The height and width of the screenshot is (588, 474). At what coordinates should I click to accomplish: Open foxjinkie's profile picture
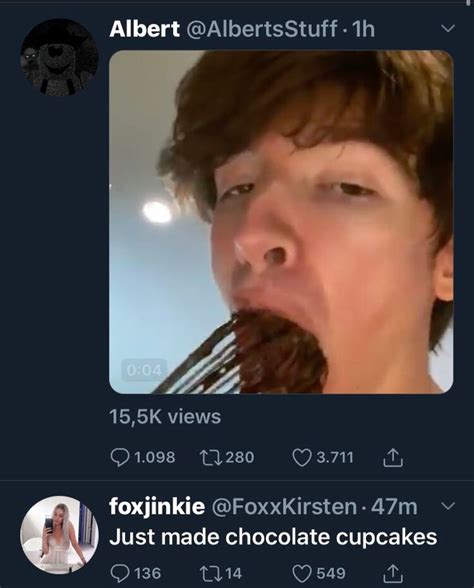pos(59,535)
